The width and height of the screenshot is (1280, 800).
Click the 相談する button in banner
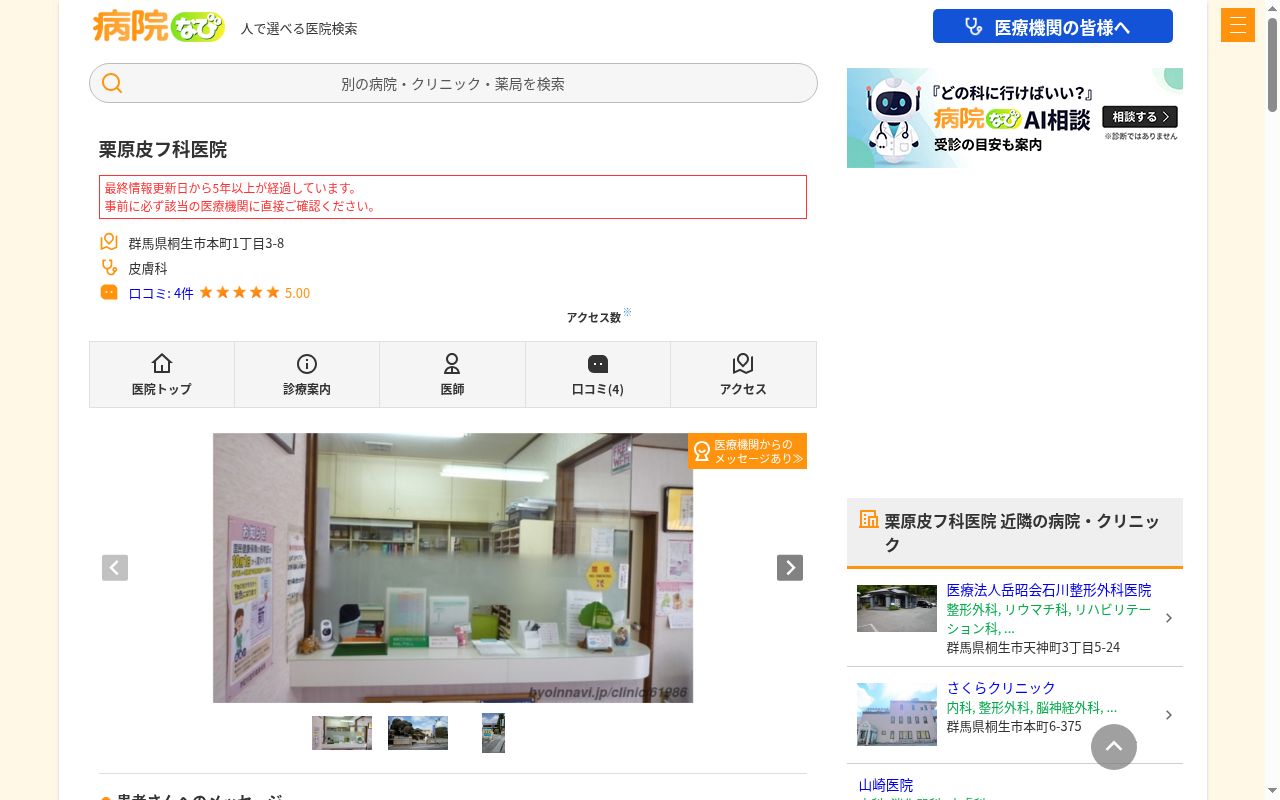pyautogui.click(x=1140, y=117)
